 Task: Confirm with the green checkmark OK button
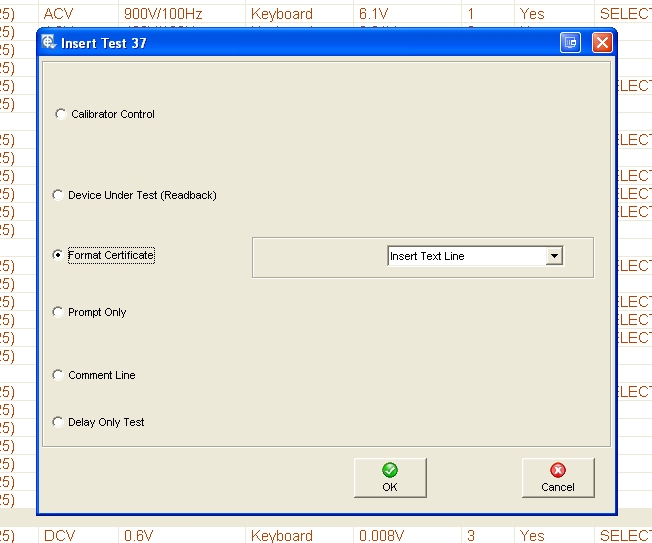pyautogui.click(x=390, y=477)
